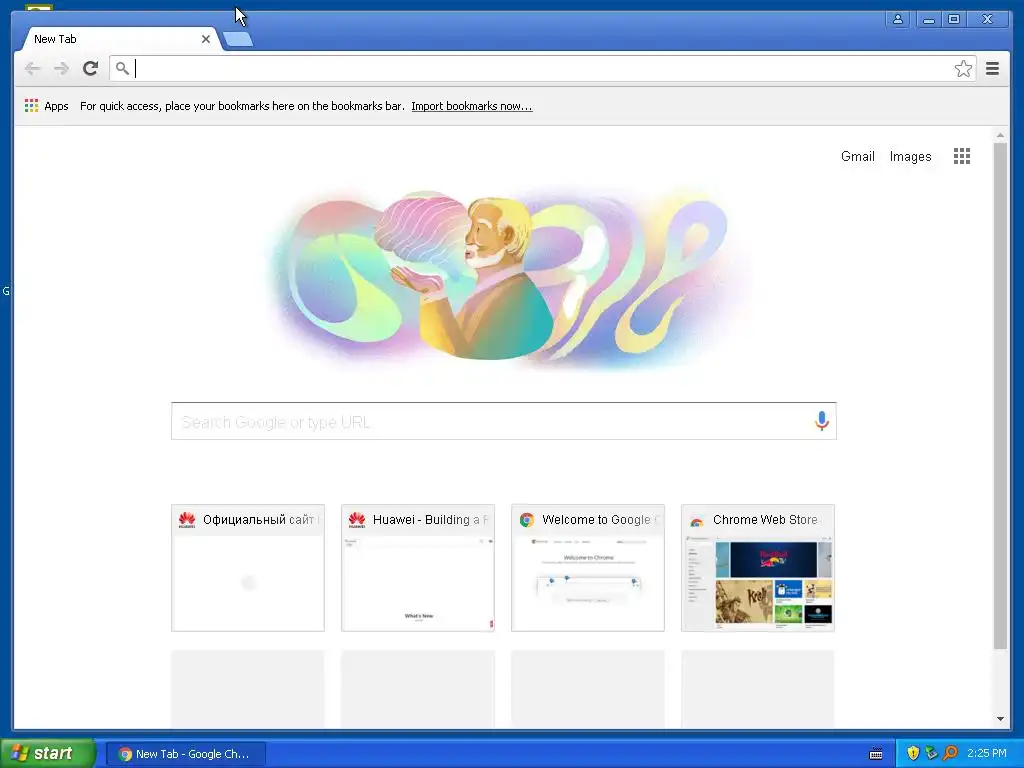Minimize the Chrome window
Image resolution: width=1024 pixels, height=768 pixels.
click(x=929, y=19)
